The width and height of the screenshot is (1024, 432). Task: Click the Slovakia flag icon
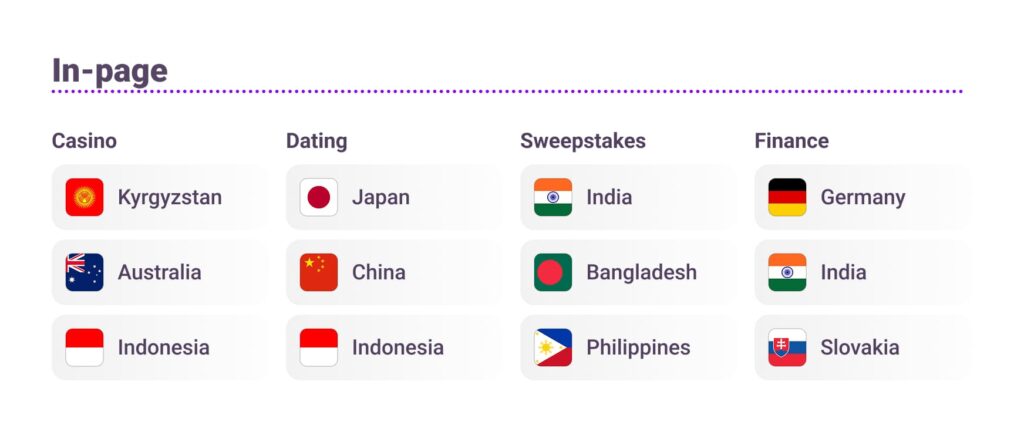click(787, 347)
